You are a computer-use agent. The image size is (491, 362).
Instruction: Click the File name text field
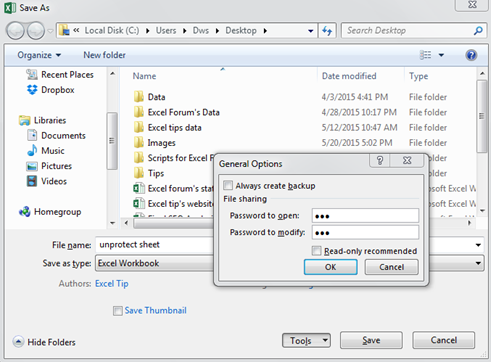pos(154,245)
